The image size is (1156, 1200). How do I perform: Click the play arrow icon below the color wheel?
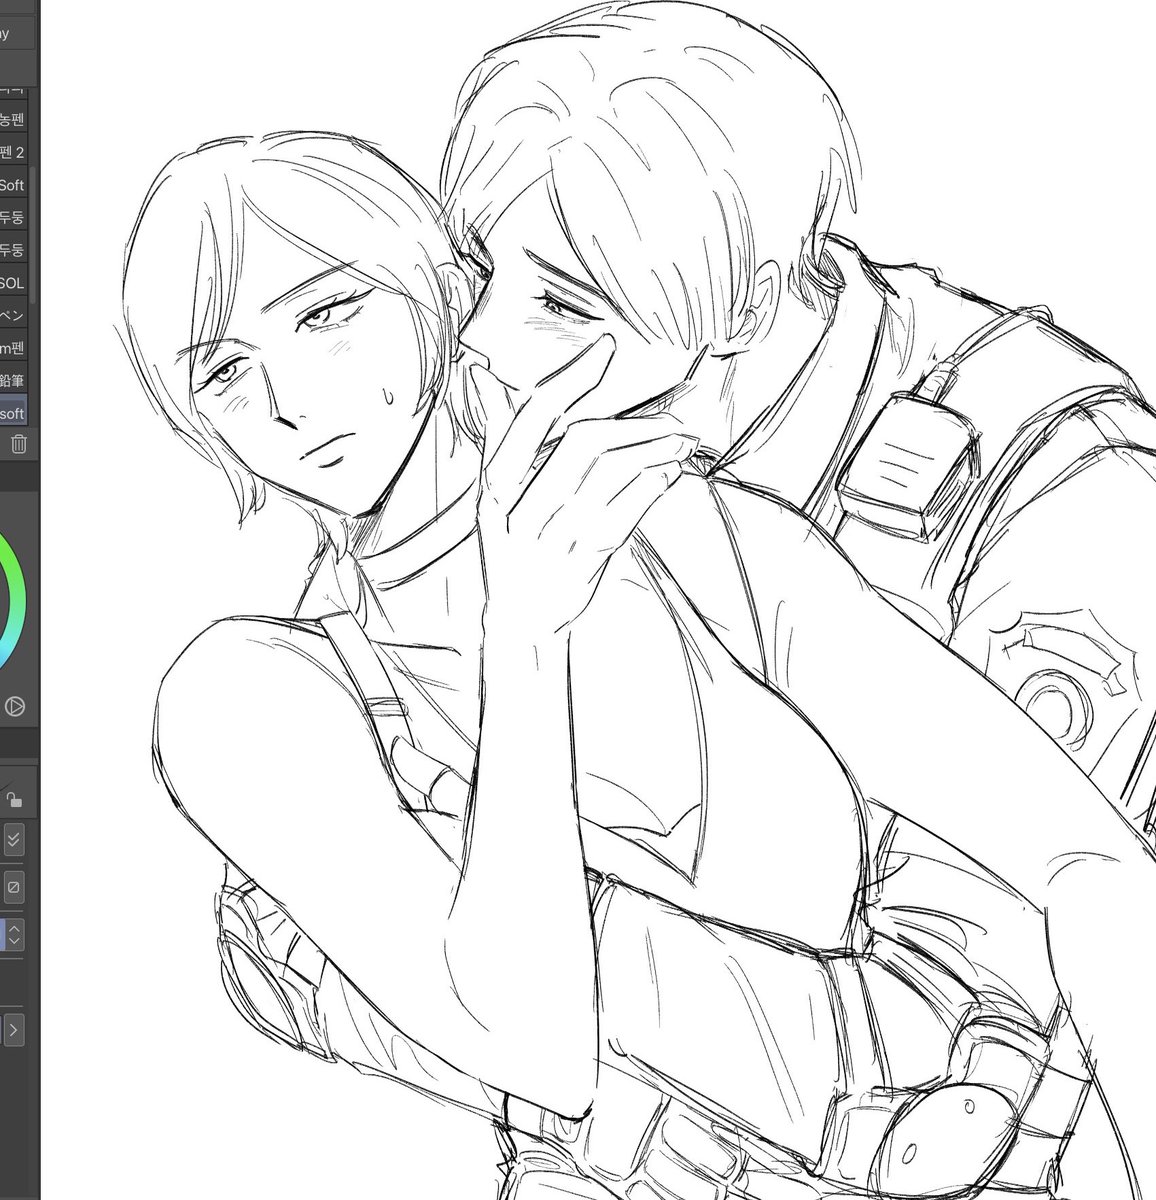pyautogui.click(x=14, y=706)
